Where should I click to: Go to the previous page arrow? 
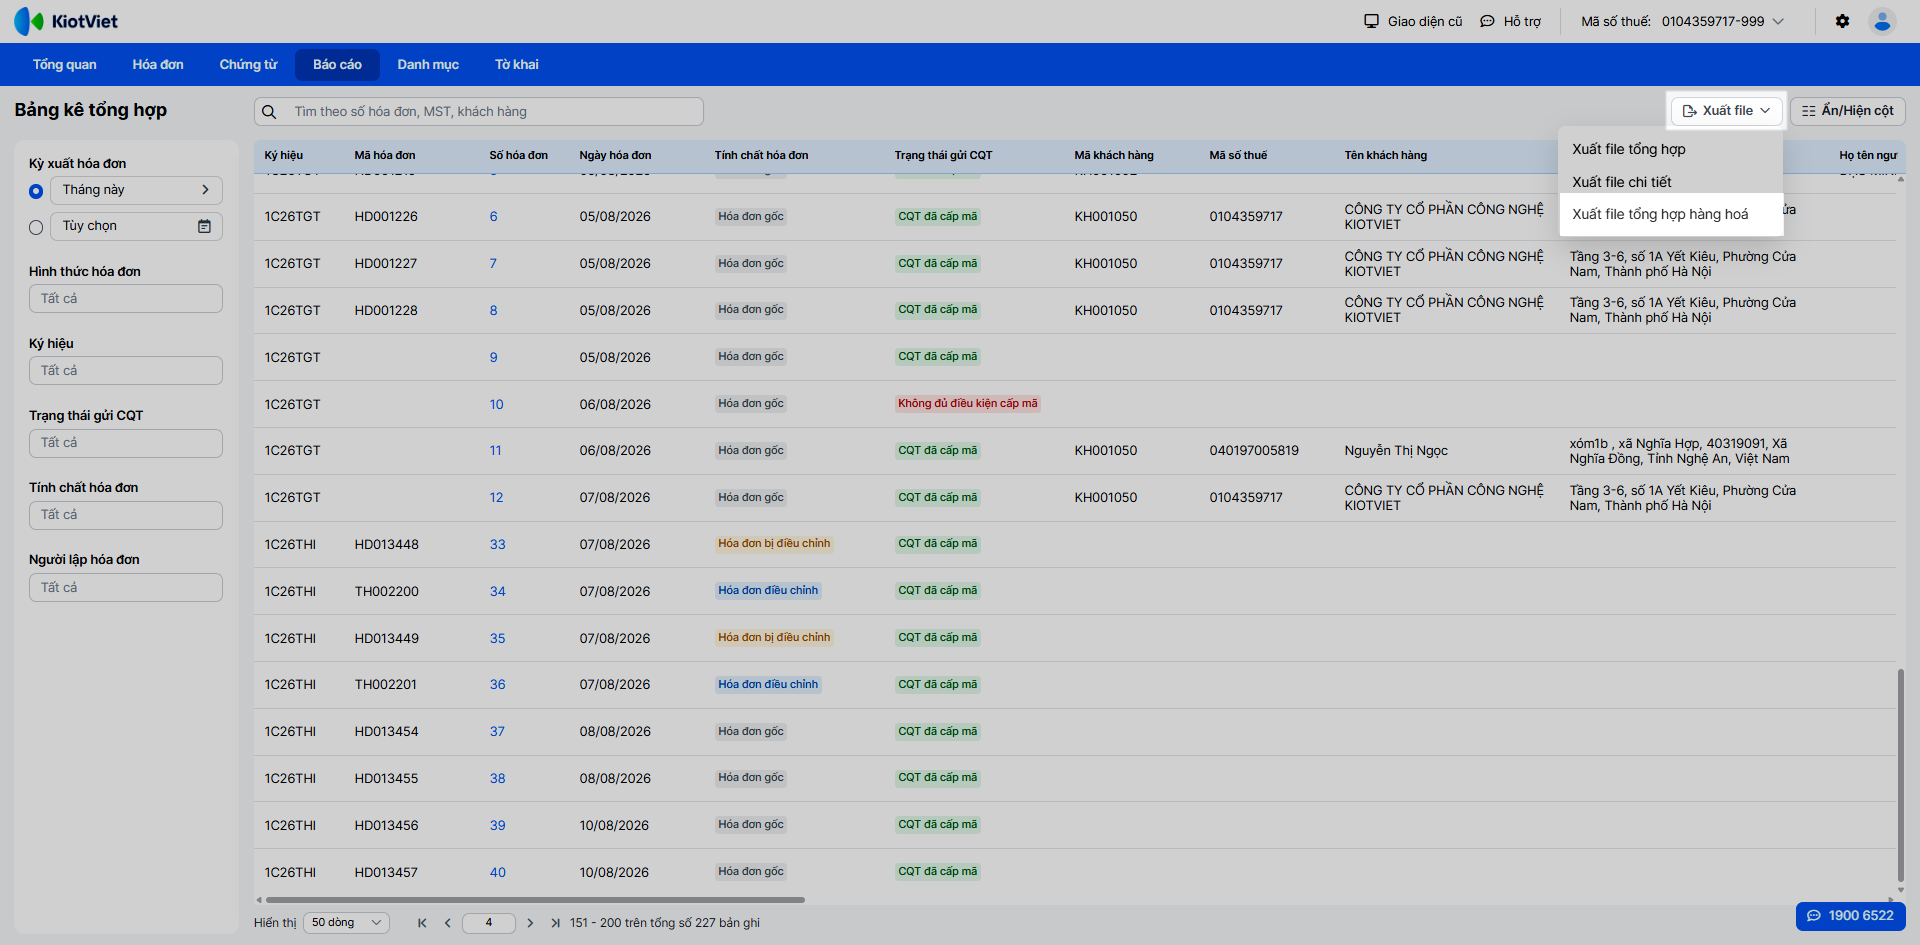(448, 923)
